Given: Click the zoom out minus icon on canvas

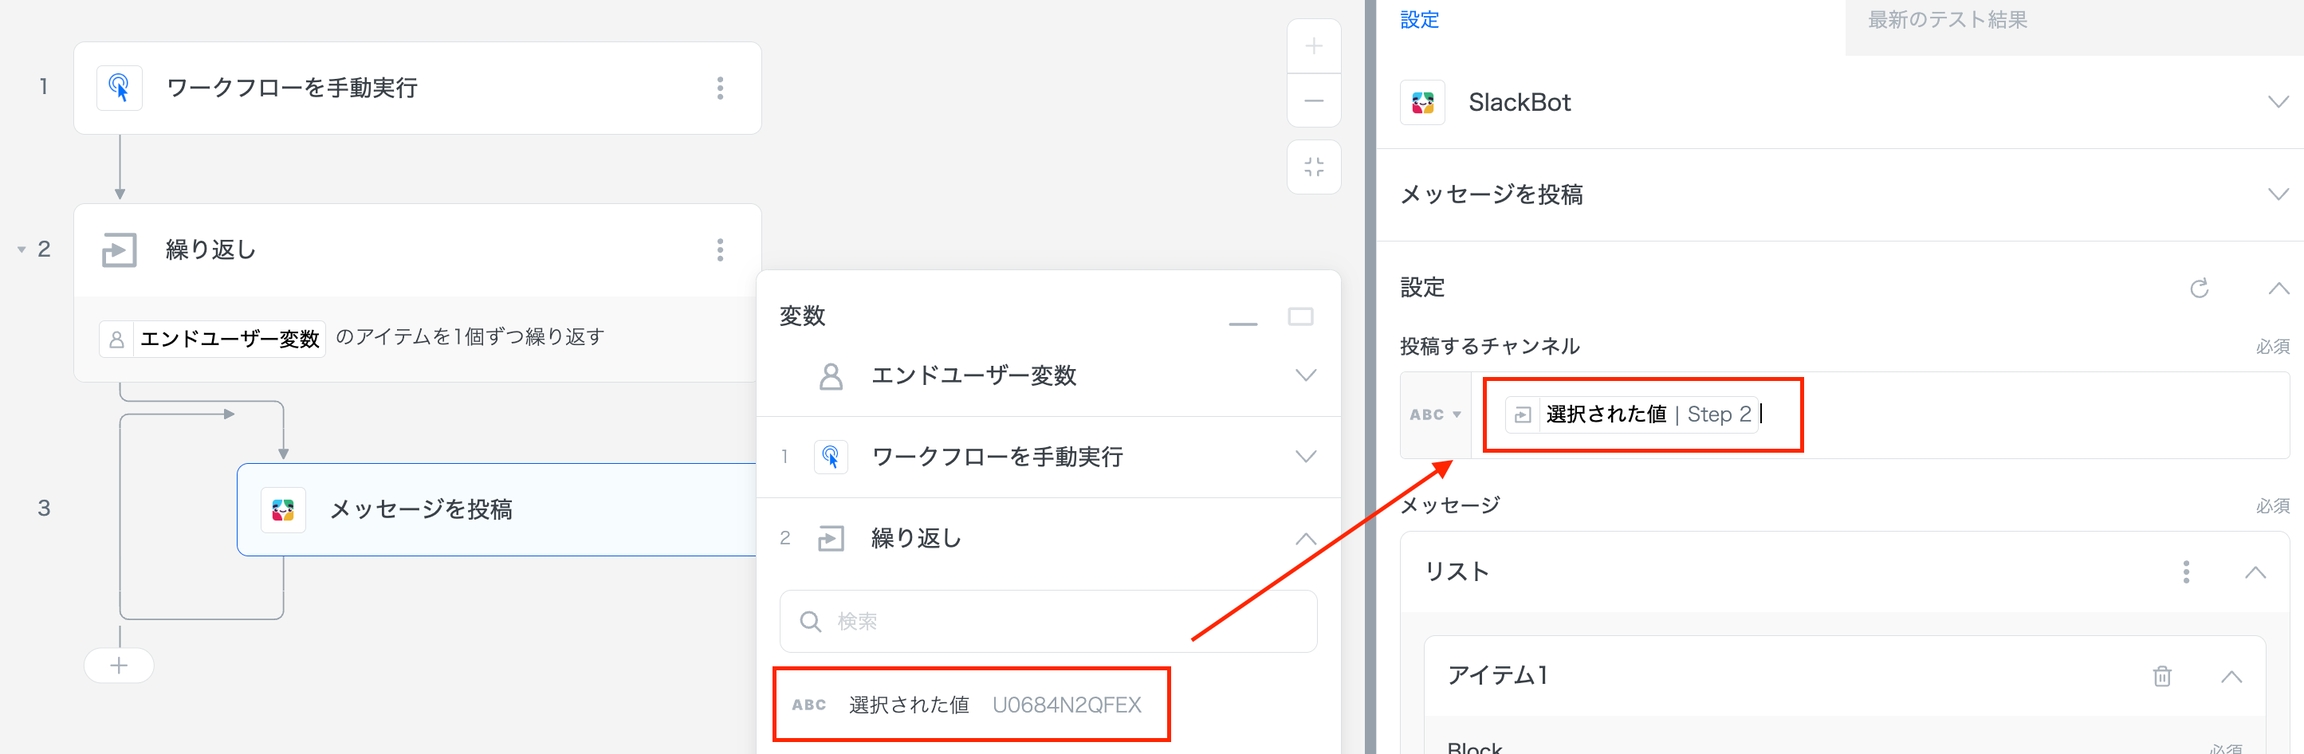Looking at the screenshot, I should pyautogui.click(x=1314, y=101).
